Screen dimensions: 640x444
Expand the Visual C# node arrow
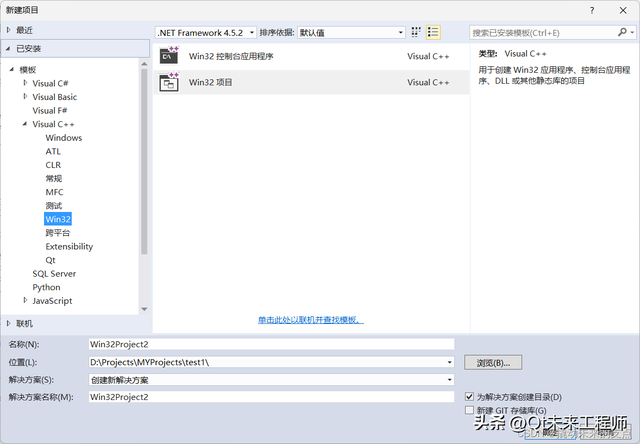coord(25,83)
